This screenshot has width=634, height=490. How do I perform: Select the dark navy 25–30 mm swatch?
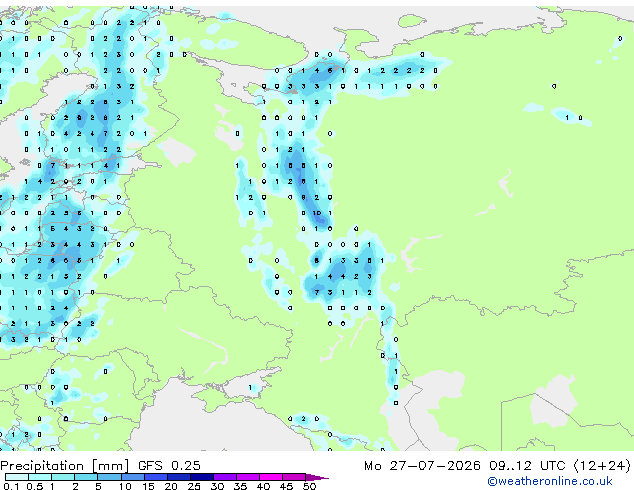point(202,477)
